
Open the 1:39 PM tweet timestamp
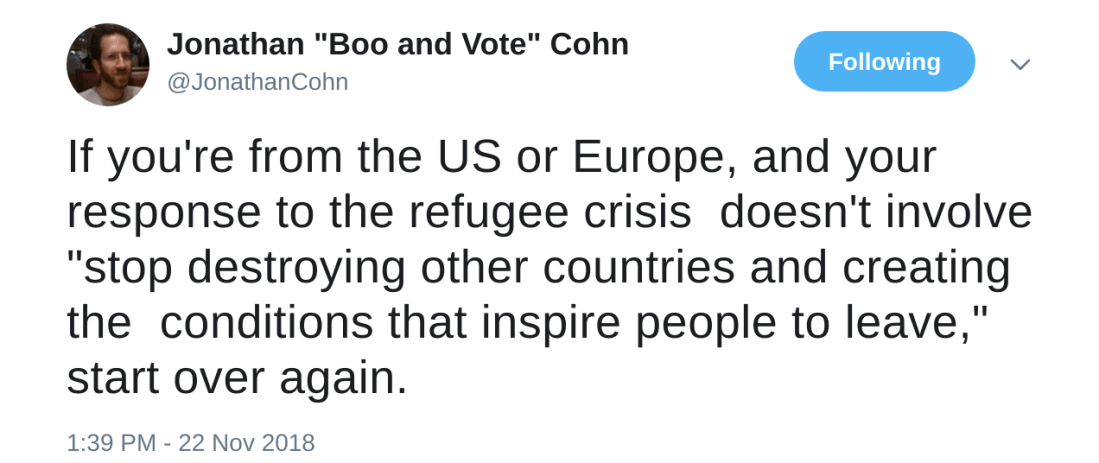tap(108, 442)
